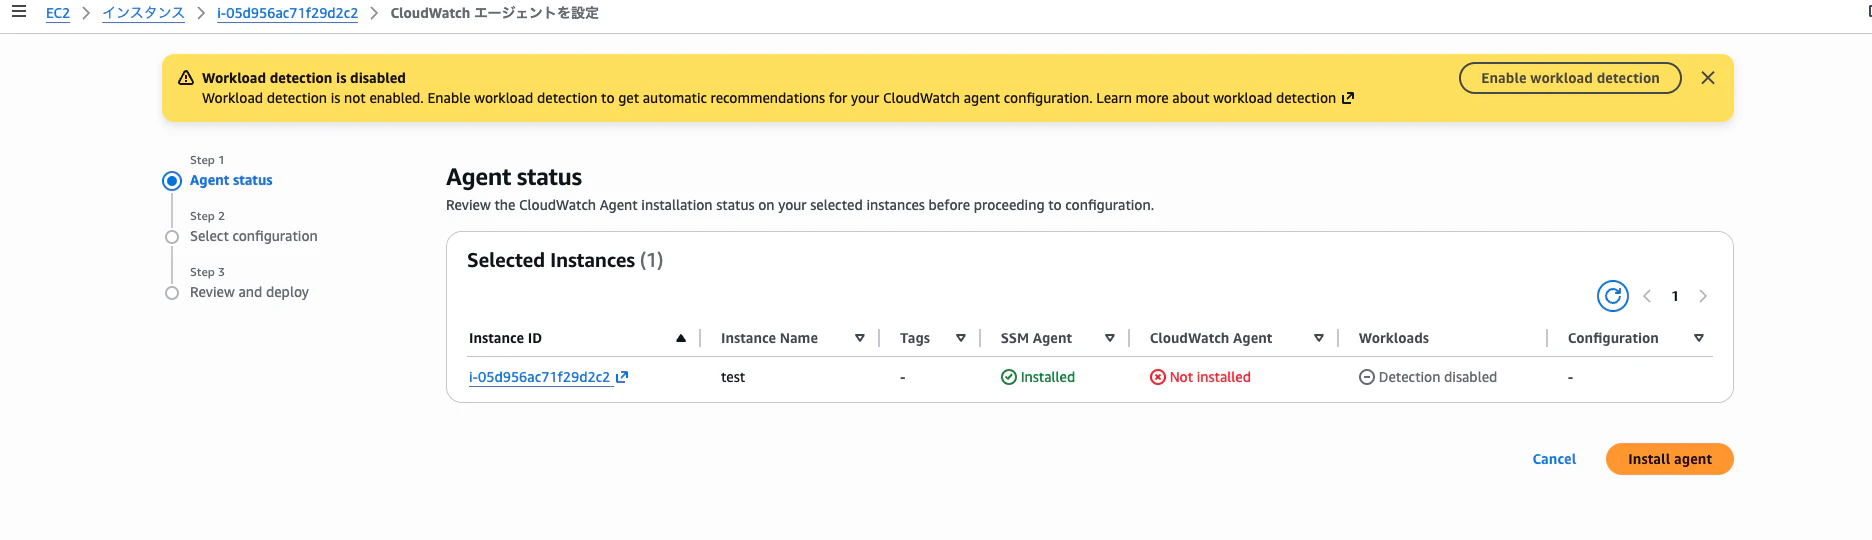1872x540 pixels.
Task: Select Step 2 Select configuration radio
Action: pos(172,237)
